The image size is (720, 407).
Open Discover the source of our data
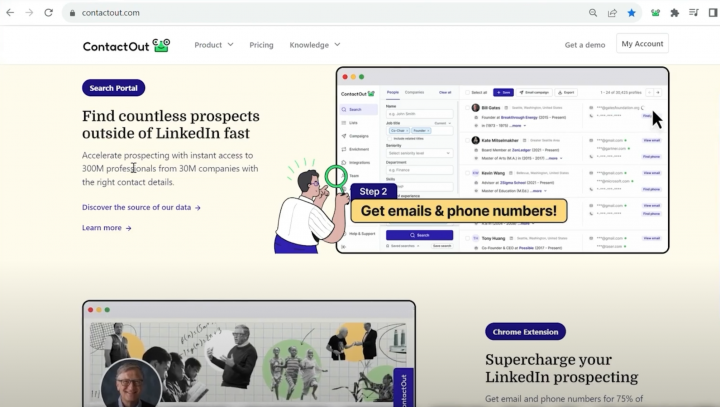tap(141, 208)
